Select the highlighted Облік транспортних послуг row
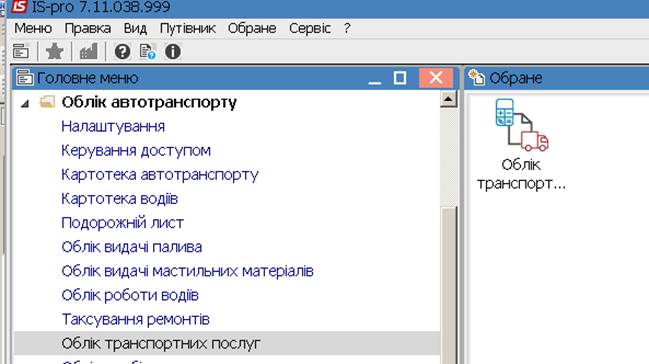Viewport: 649px width, 364px height. pyautogui.click(x=227, y=343)
